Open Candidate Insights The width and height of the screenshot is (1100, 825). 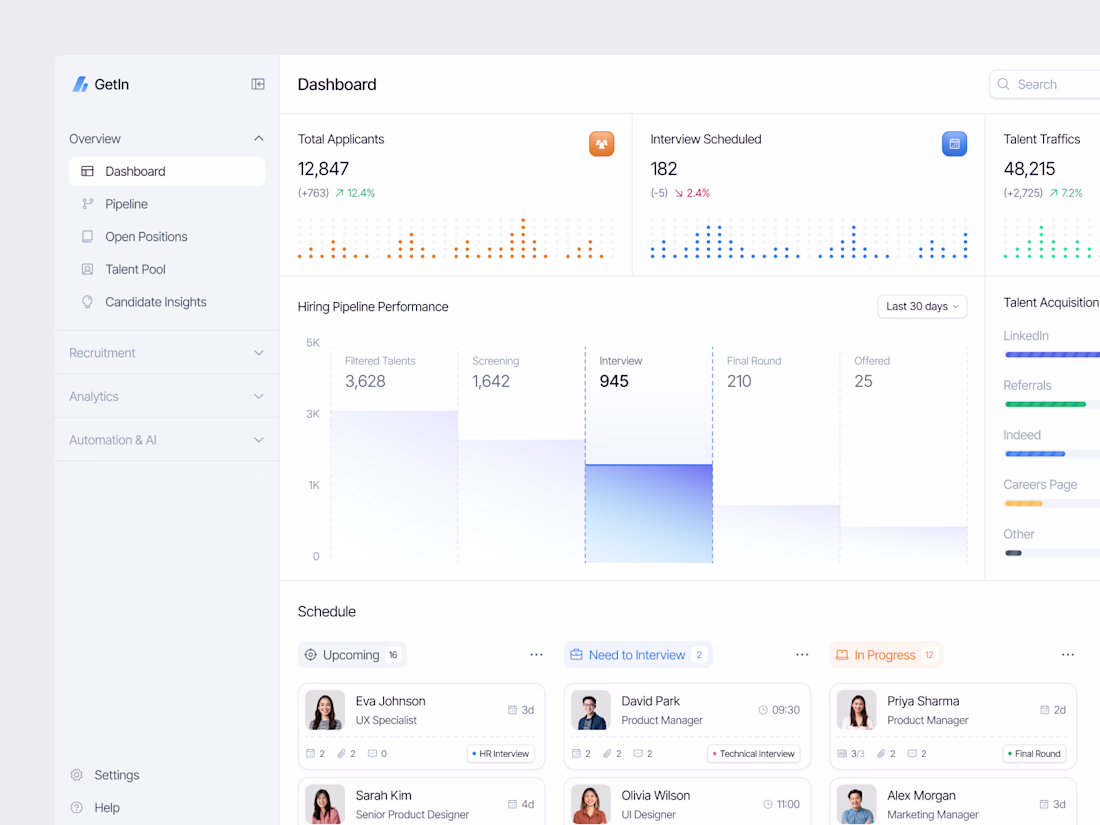167,302
